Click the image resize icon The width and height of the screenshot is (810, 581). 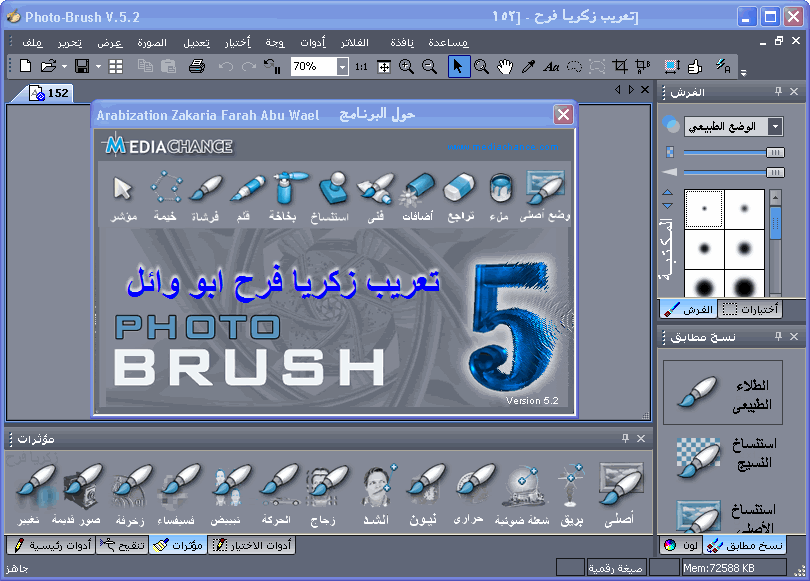672,67
